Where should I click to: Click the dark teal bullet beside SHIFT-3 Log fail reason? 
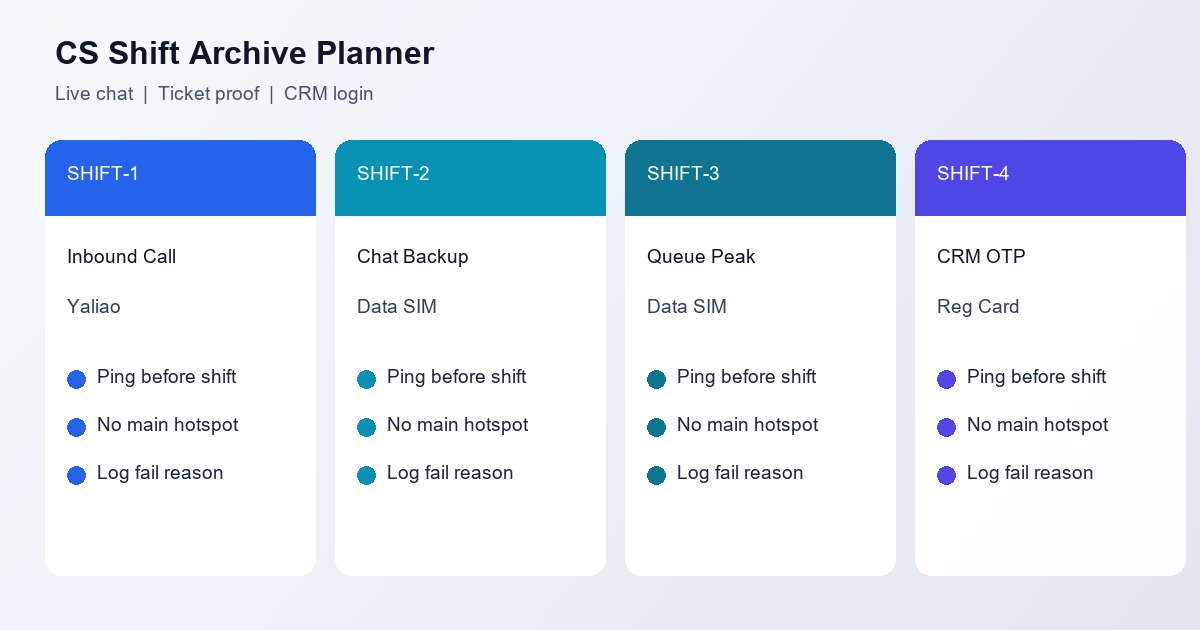pos(656,475)
